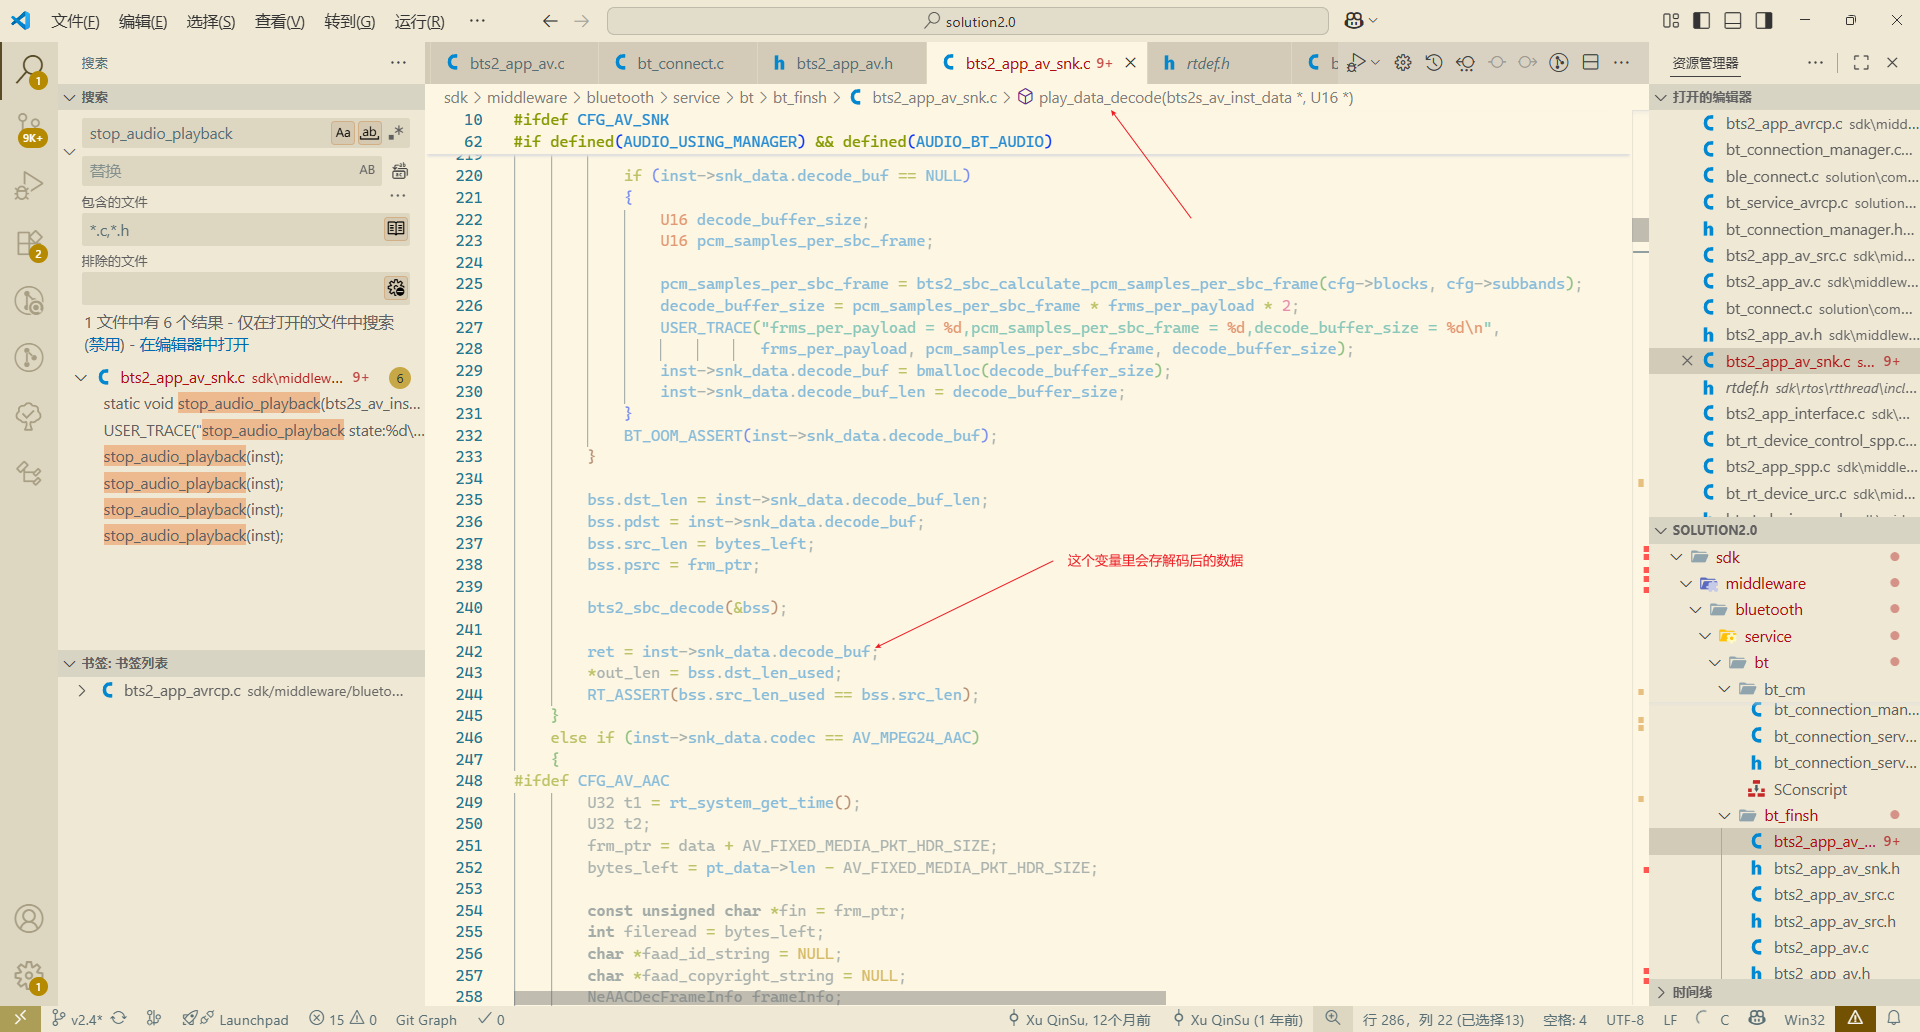The width and height of the screenshot is (1920, 1032).
Task: Switch to the bt_connect.c editor tab
Action: [x=680, y=63]
